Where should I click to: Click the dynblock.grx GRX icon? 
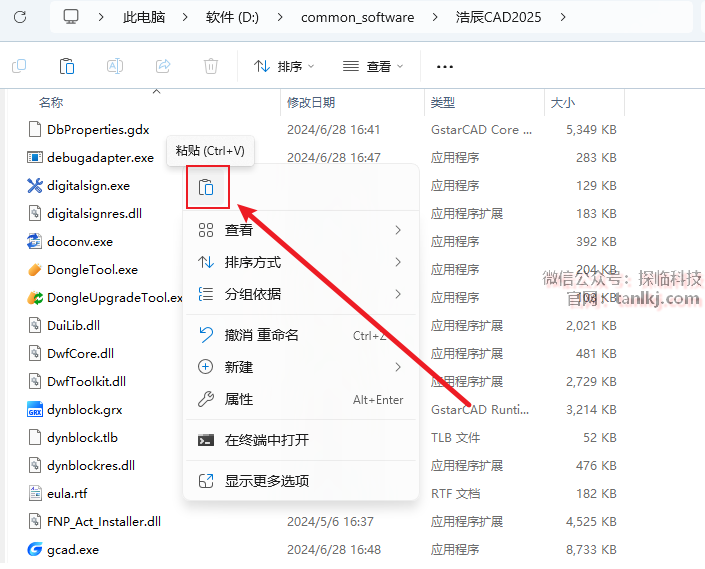pos(35,409)
